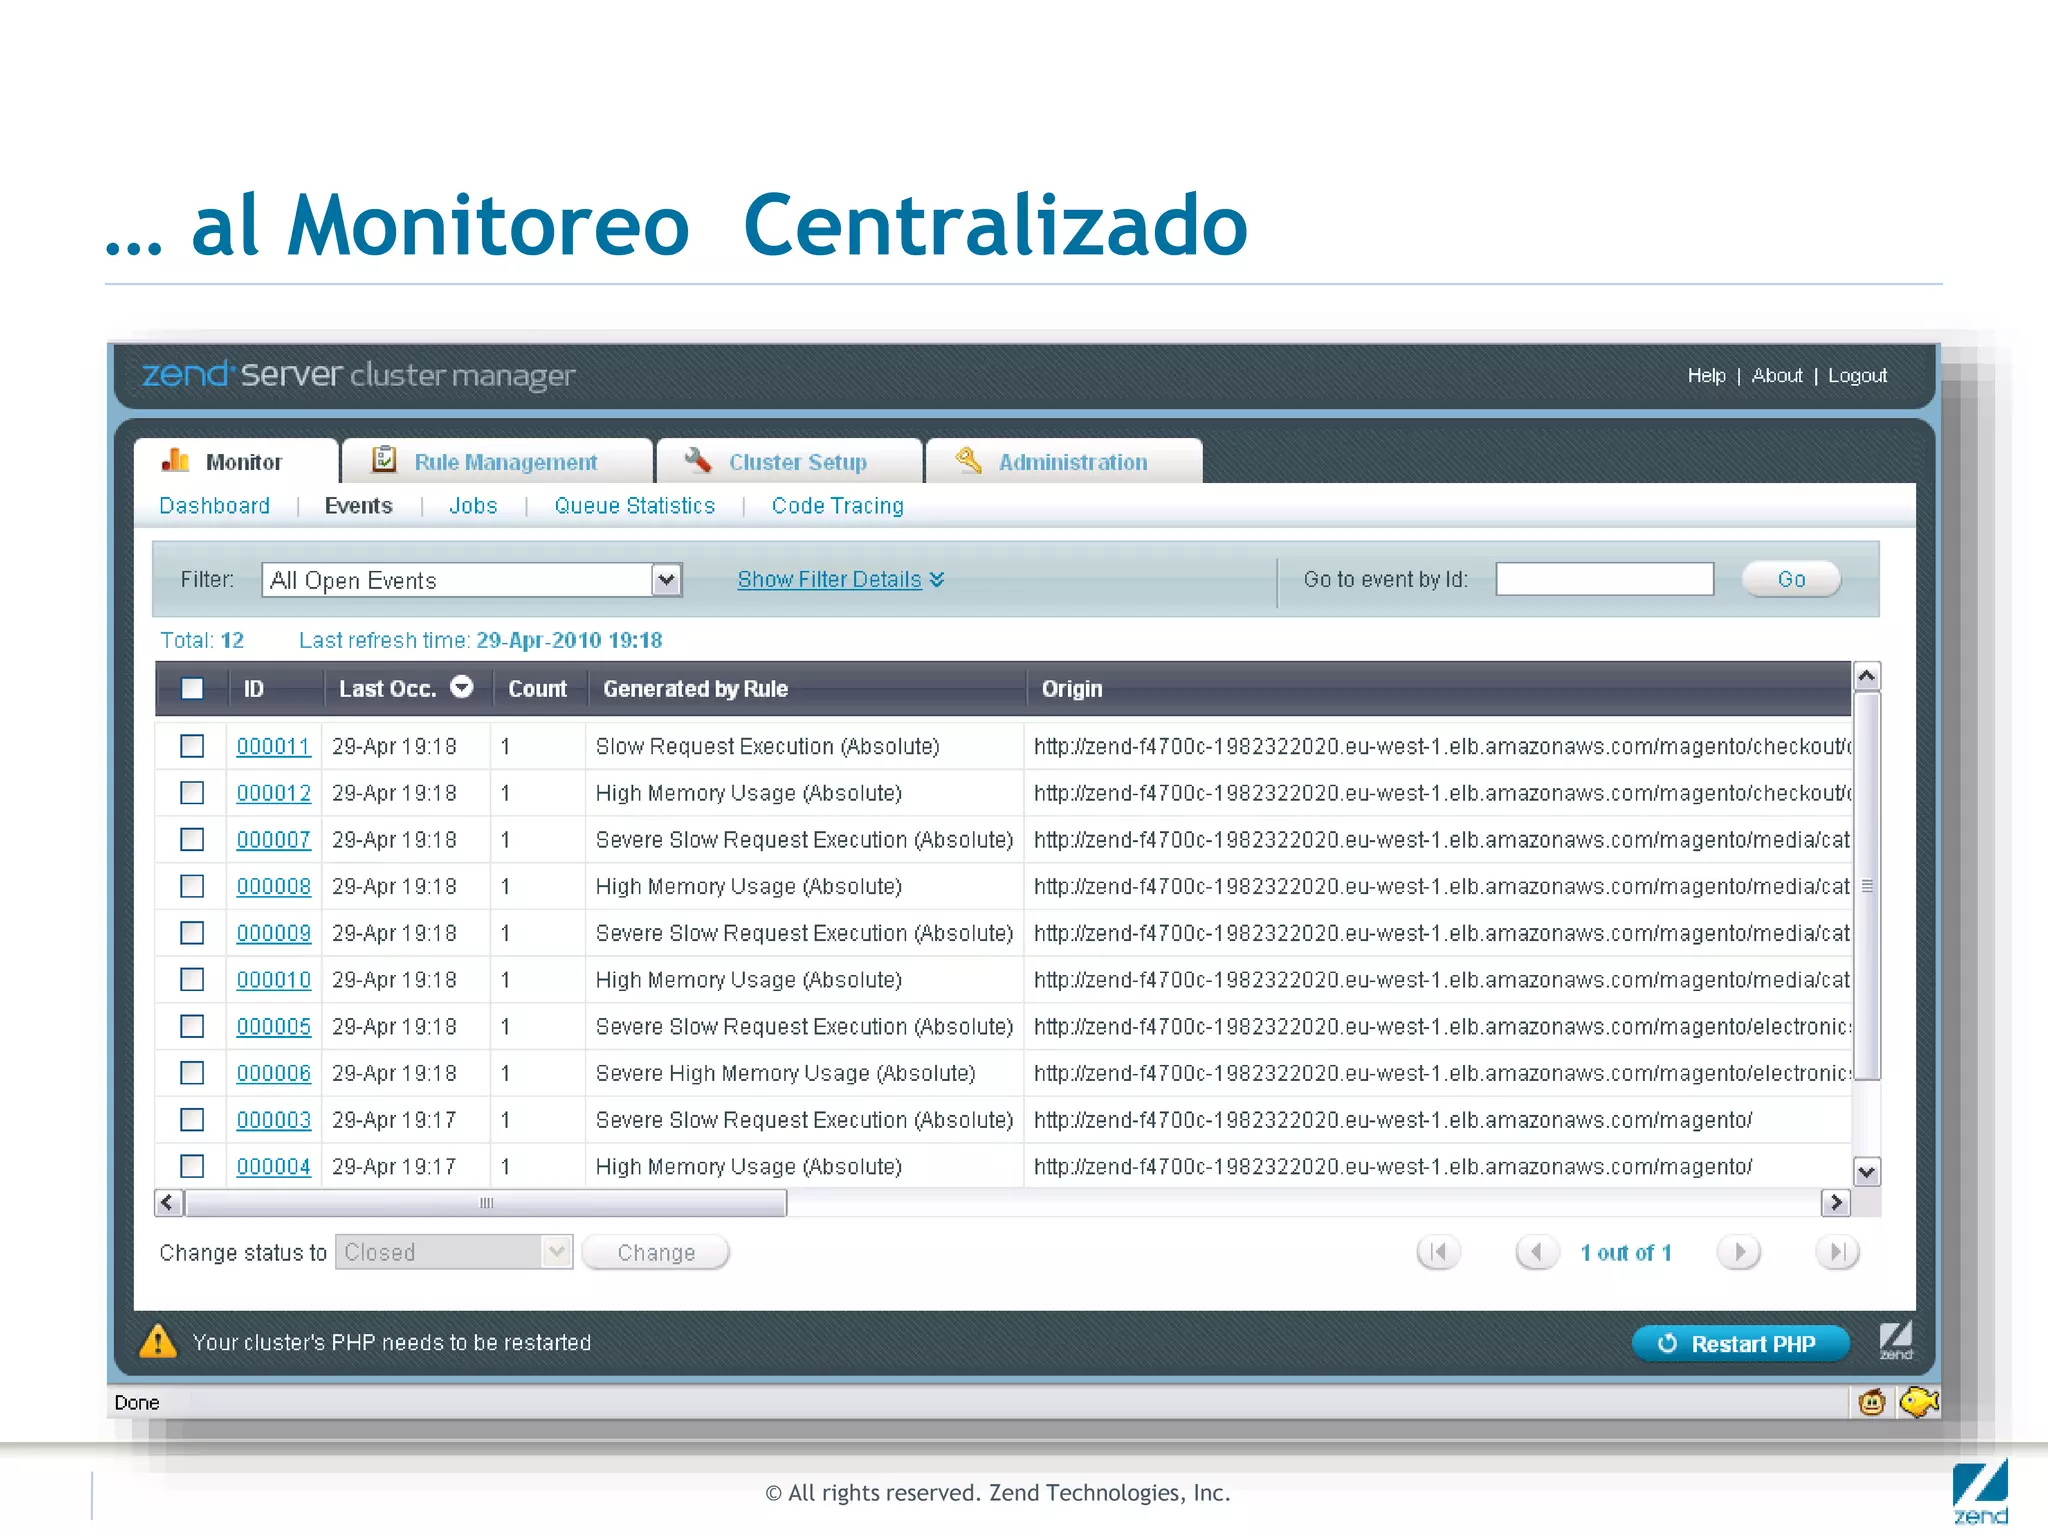2048x1536 pixels.
Task: Check the box for event 000011
Action: tap(192, 746)
